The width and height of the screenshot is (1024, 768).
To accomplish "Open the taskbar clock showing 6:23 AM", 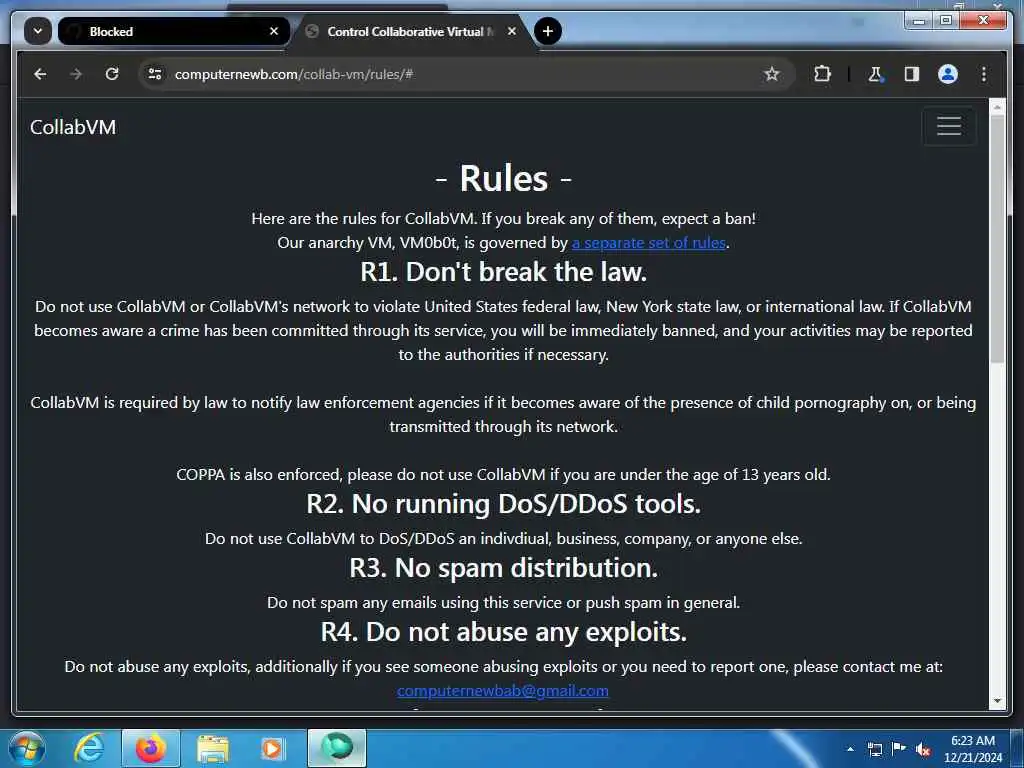I will tap(972, 748).
